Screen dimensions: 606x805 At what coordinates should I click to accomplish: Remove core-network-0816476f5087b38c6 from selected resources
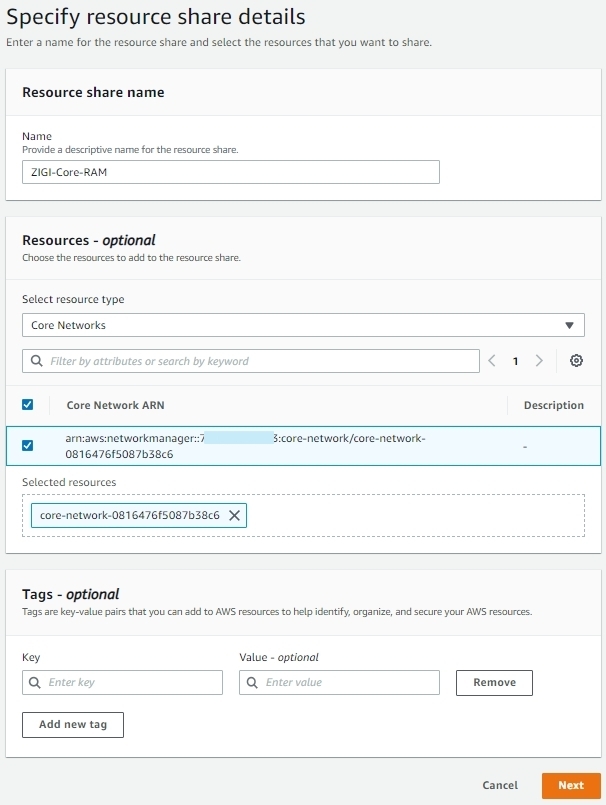(x=234, y=515)
